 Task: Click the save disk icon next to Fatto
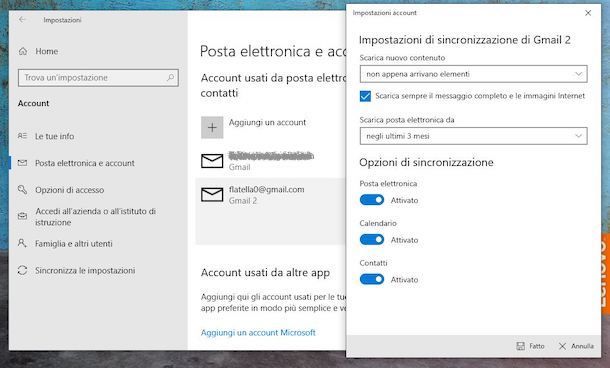tap(521, 346)
